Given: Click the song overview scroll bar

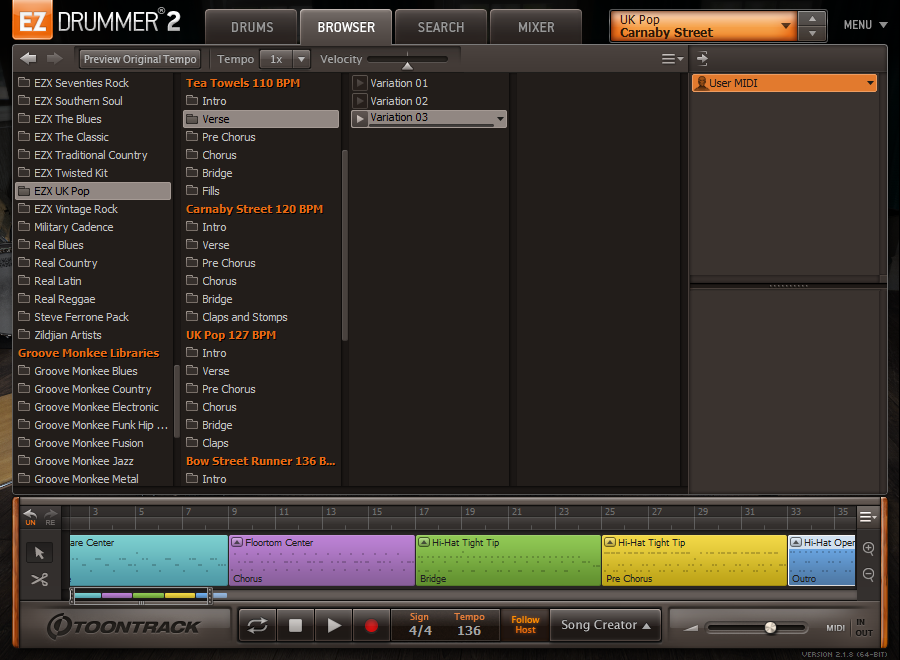Looking at the screenshot, I should coord(141,596).
